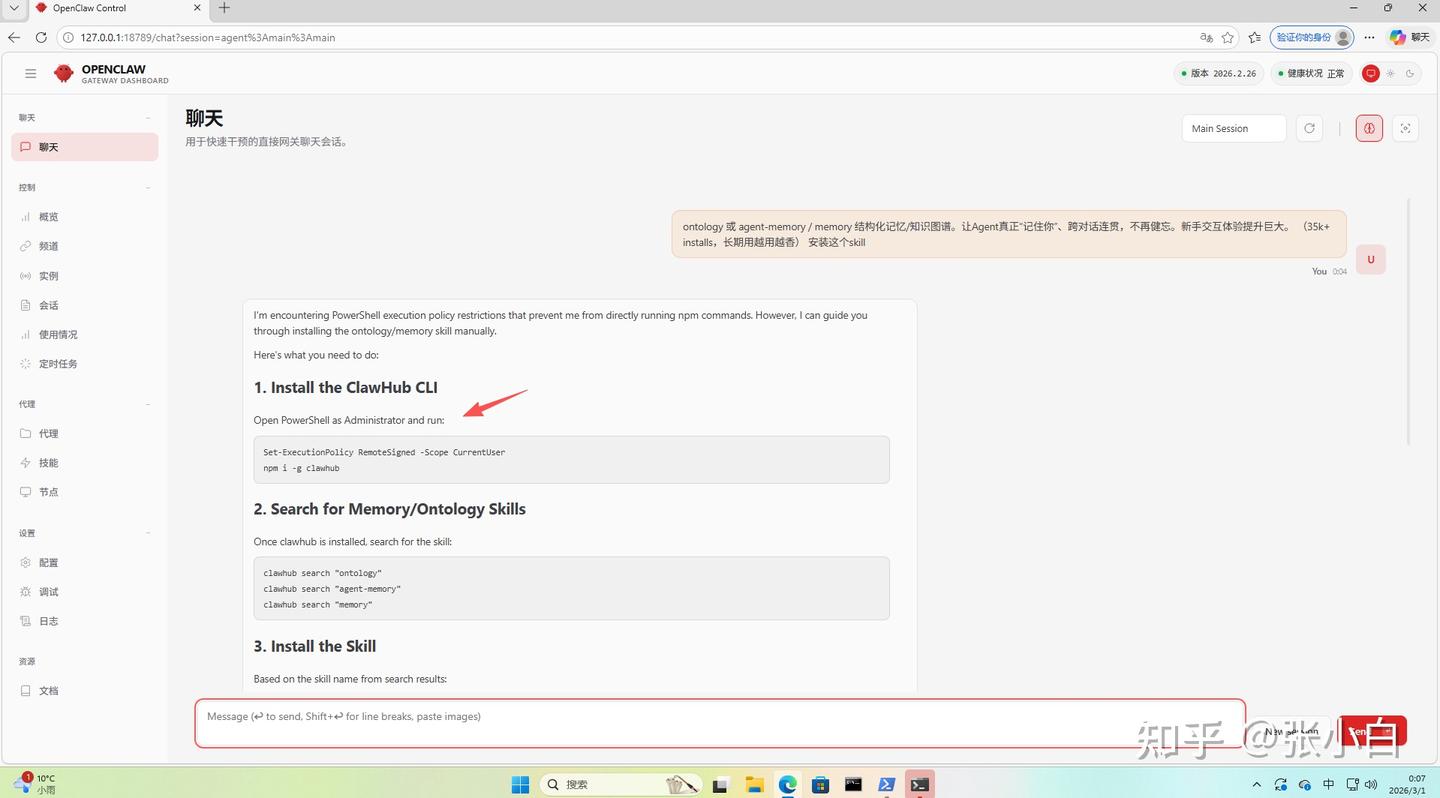The image size is (1440, 798).
Task: Open the PowerShell taskbar icon
Action: tap(887, 784)
